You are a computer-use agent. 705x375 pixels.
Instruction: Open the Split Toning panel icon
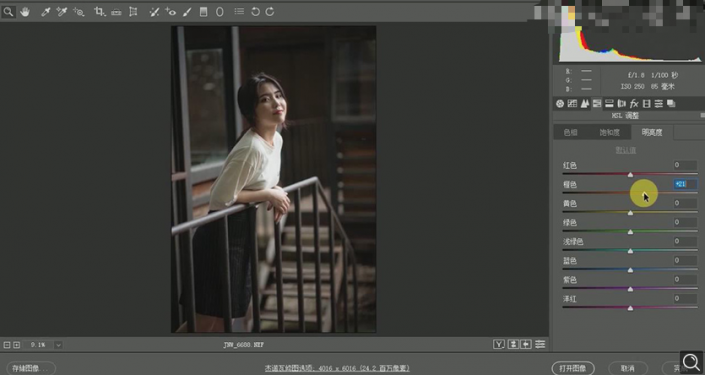609,103
